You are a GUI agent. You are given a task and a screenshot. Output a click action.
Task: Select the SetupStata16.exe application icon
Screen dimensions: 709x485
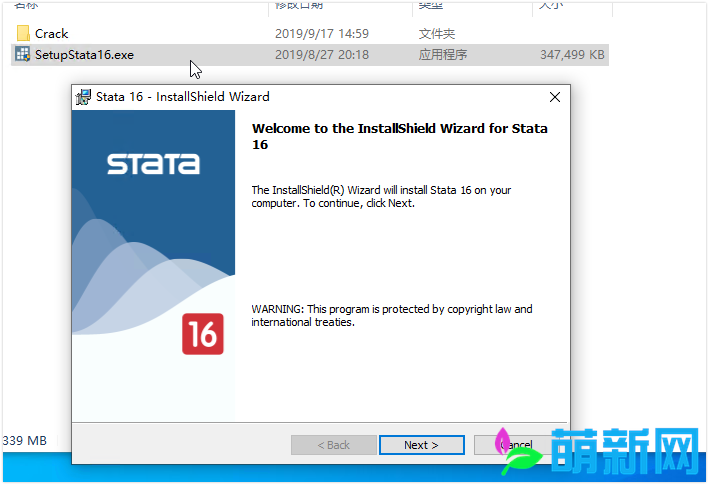pos(23,54)
